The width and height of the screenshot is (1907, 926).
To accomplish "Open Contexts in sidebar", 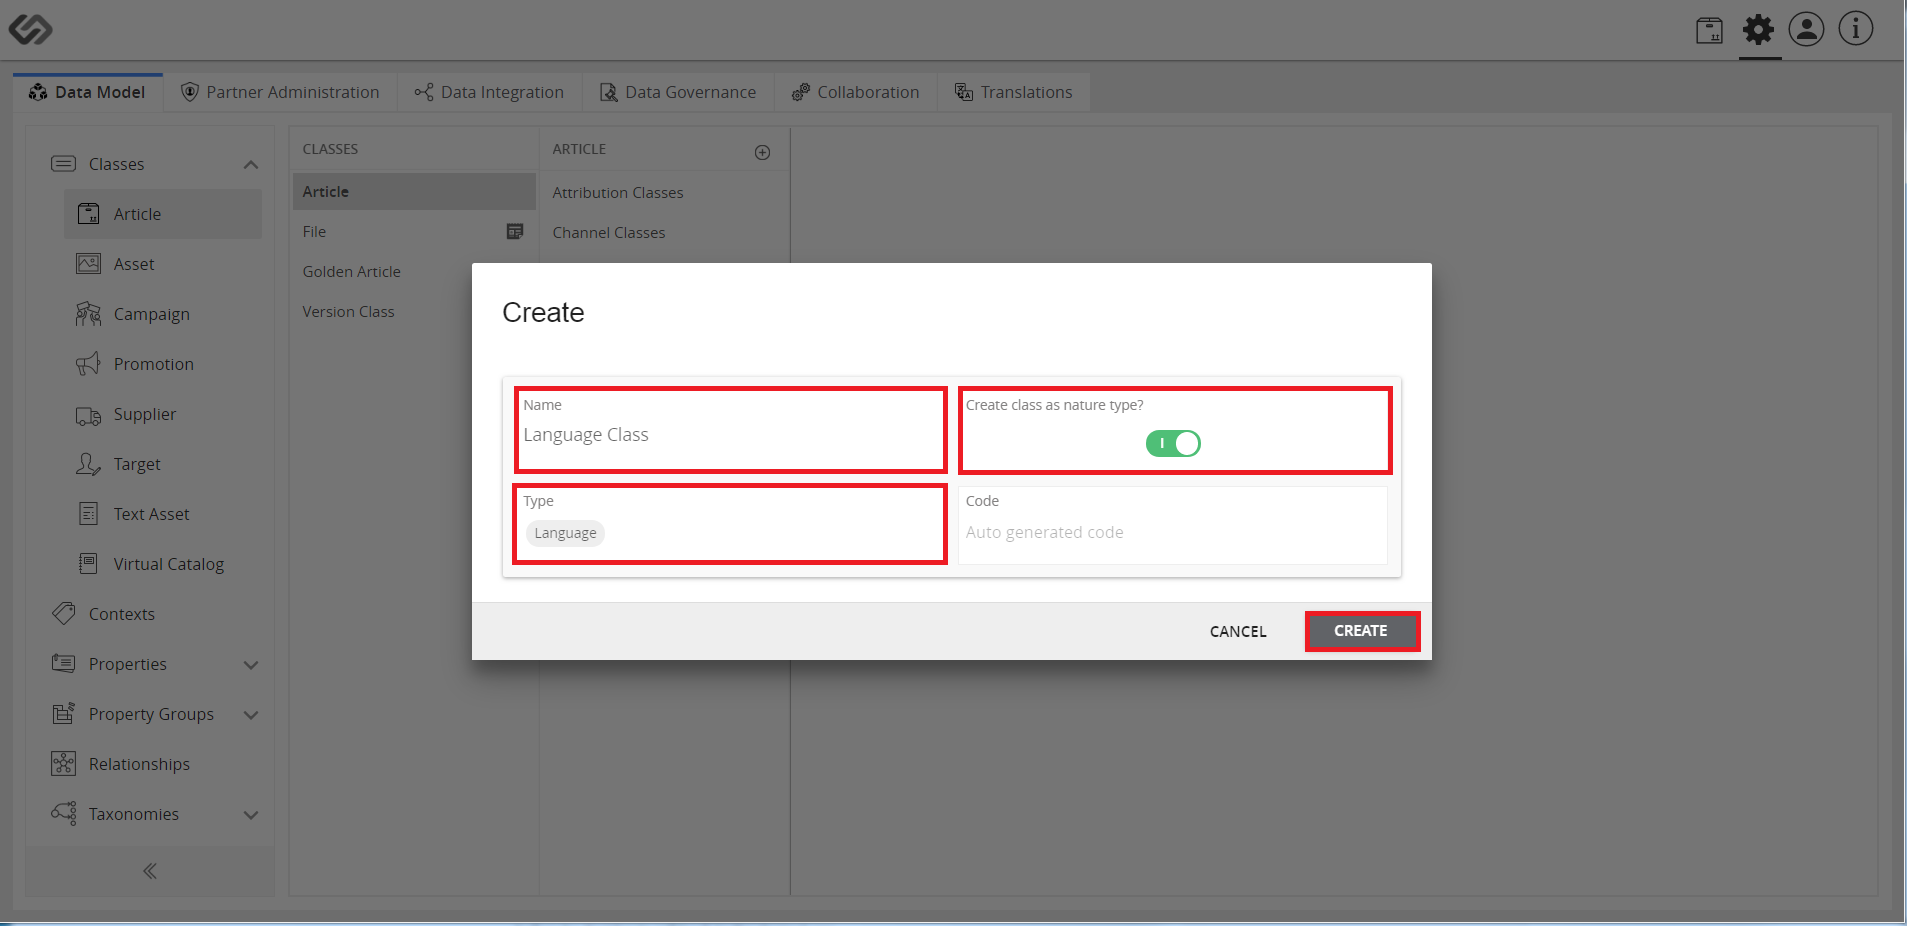I will click(x=150, y=614).
